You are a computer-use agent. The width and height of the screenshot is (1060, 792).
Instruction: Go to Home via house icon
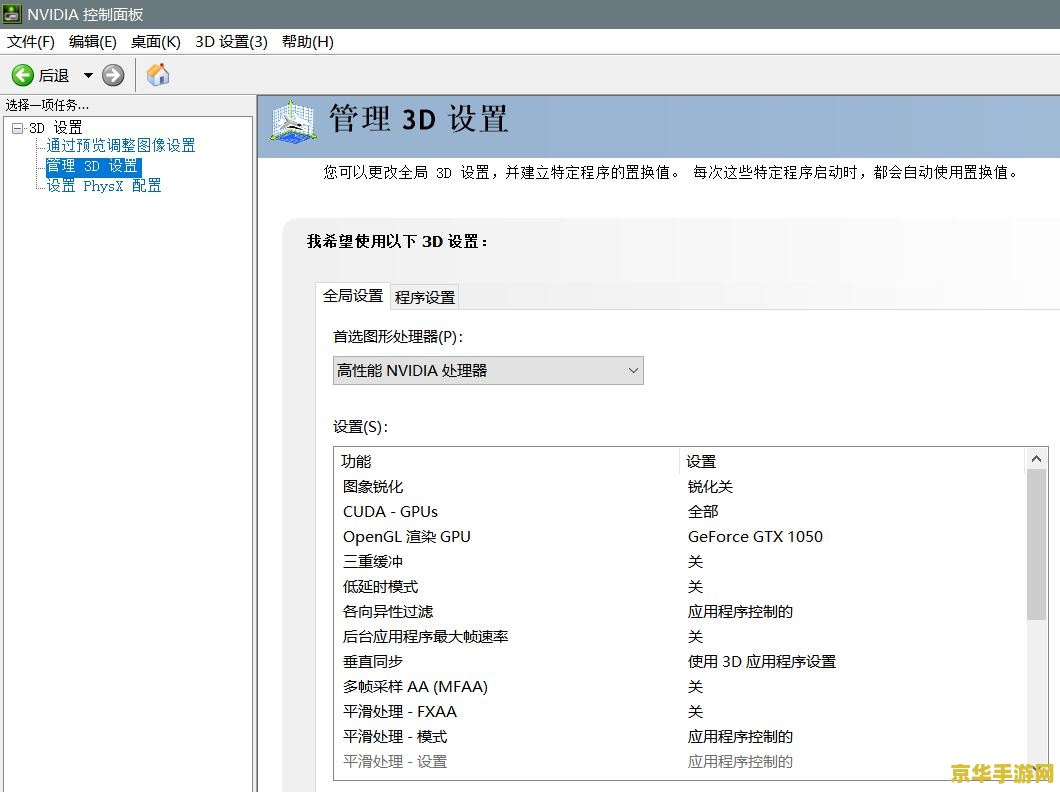158,74
